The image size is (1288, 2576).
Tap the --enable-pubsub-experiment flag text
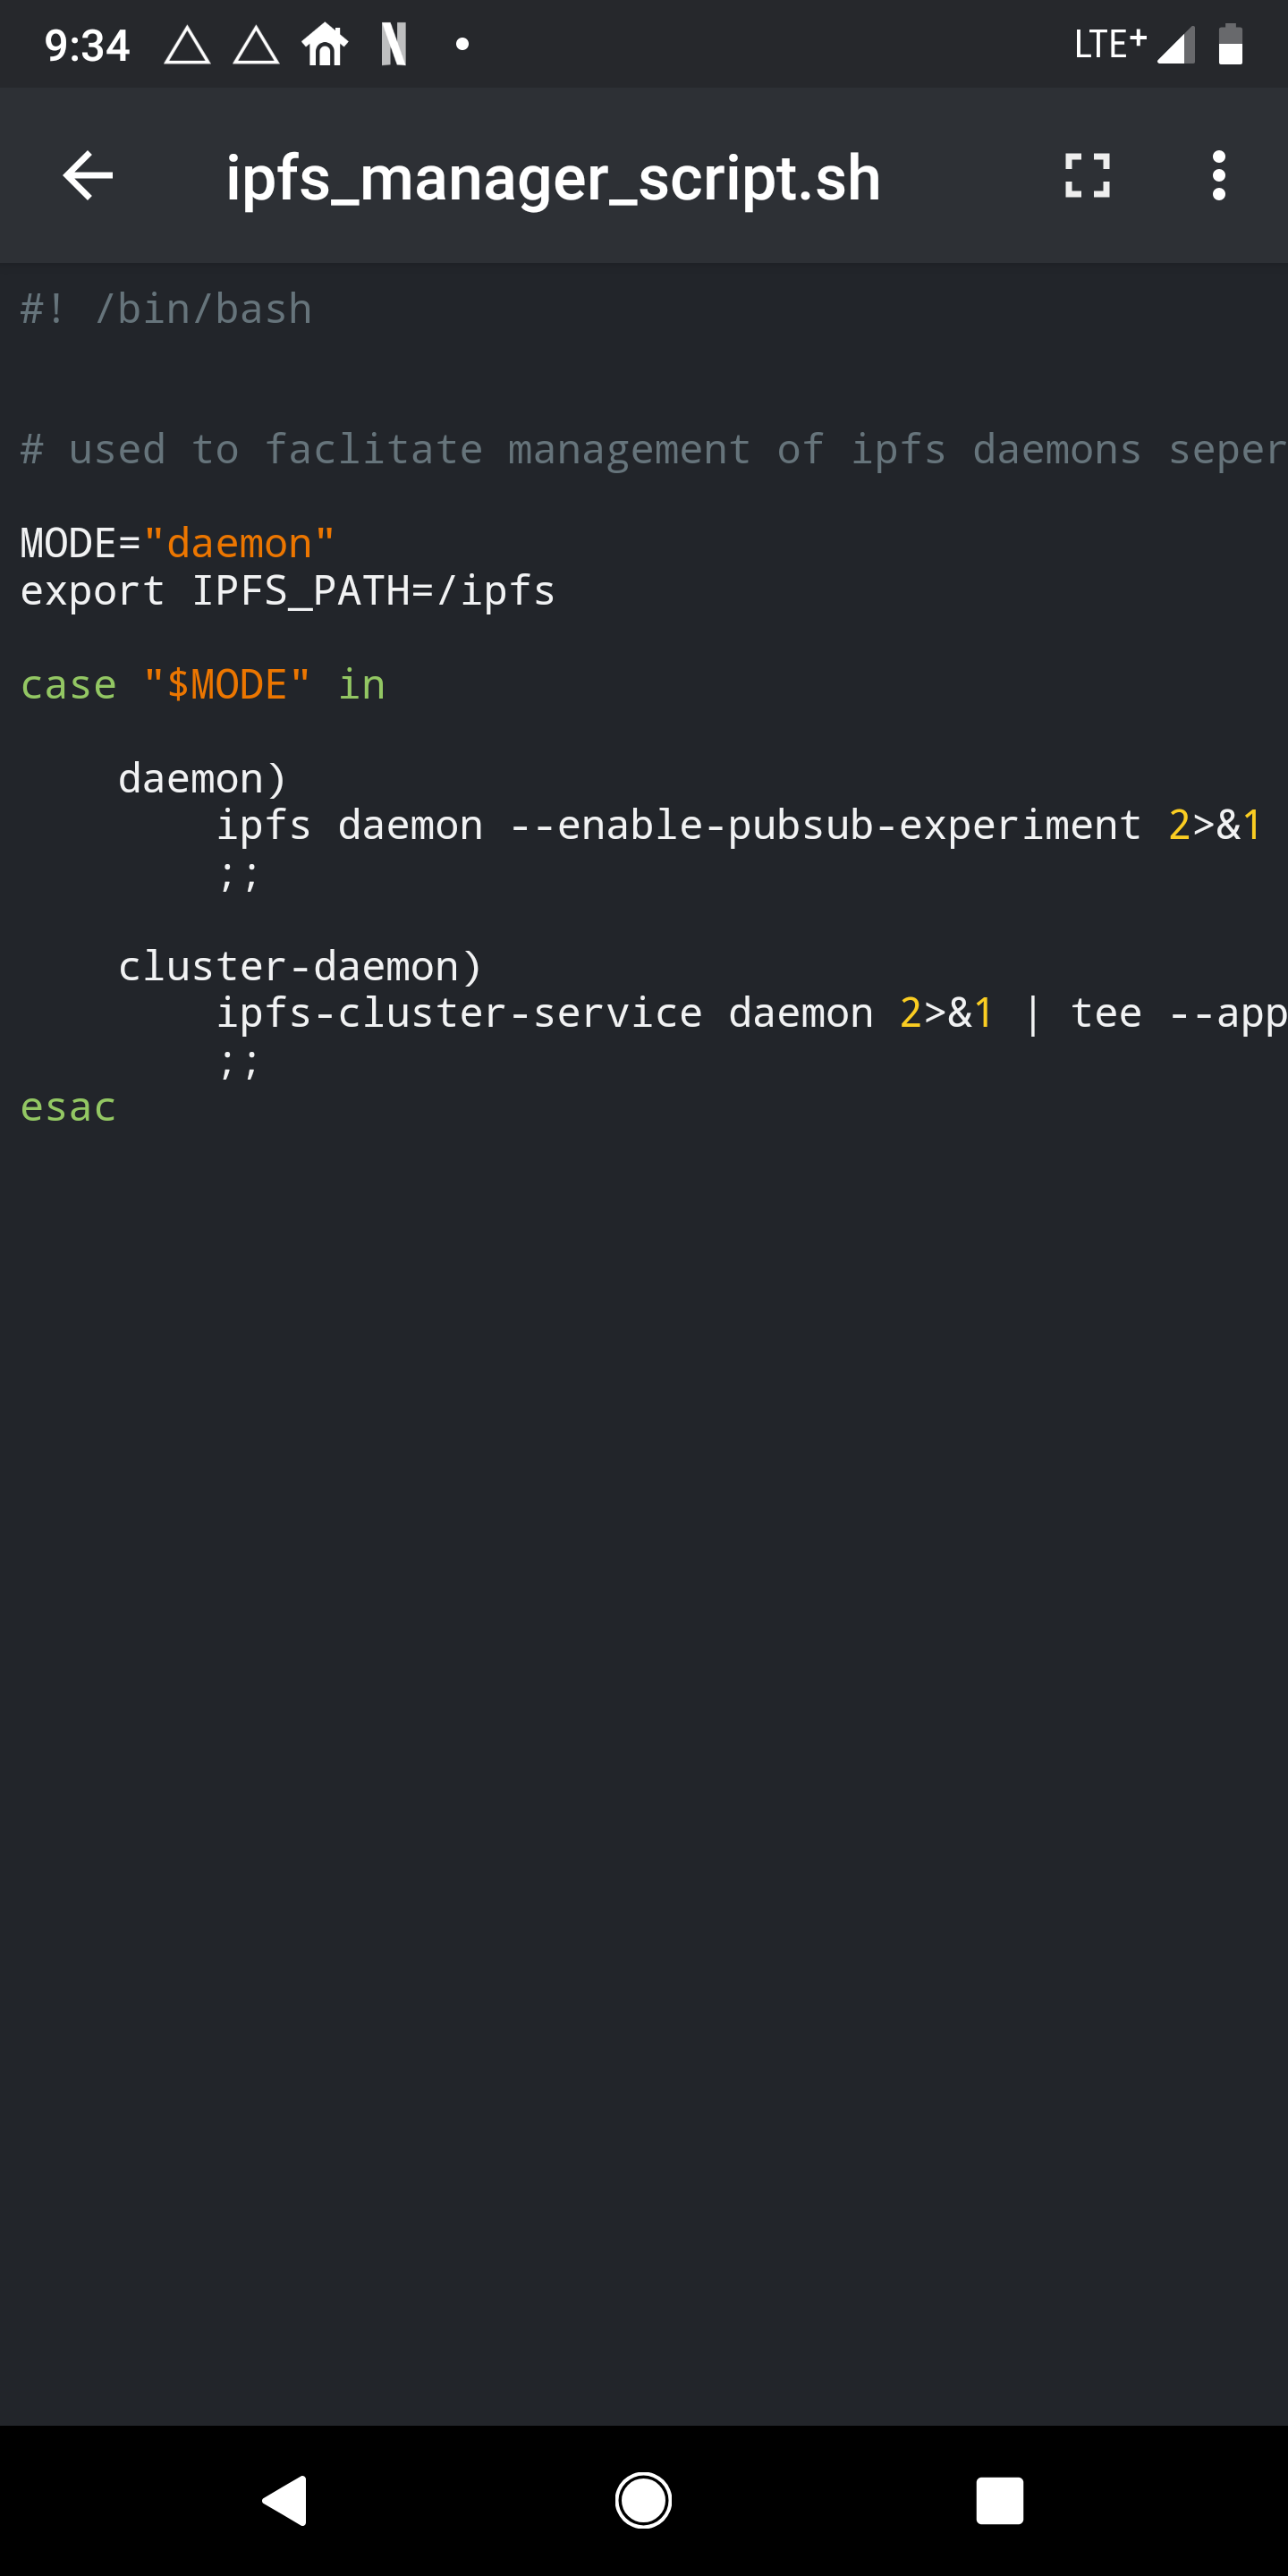pyautogui.click(x=825, y=825)
